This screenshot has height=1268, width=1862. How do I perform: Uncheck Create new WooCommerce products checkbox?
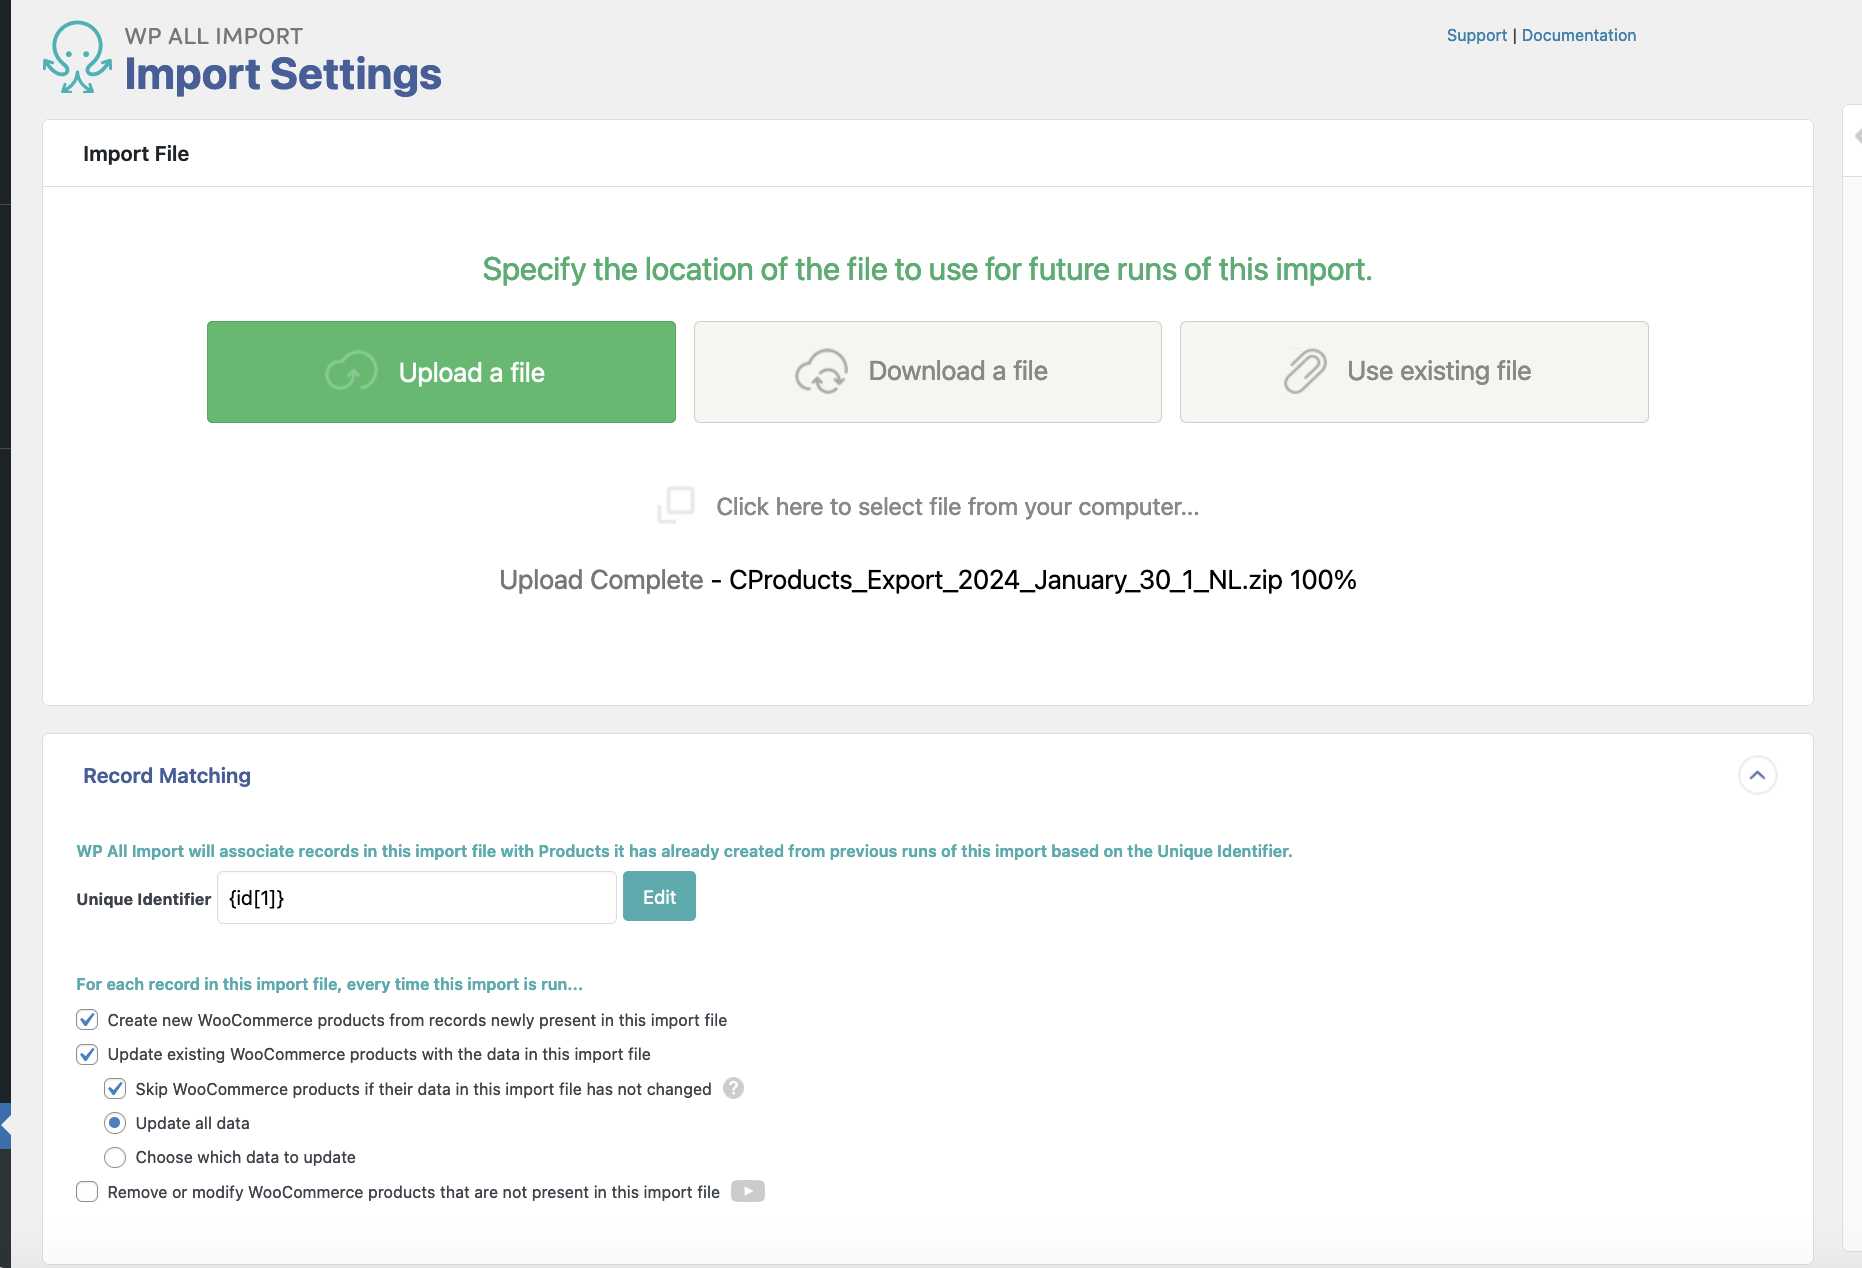(87, 1020)
